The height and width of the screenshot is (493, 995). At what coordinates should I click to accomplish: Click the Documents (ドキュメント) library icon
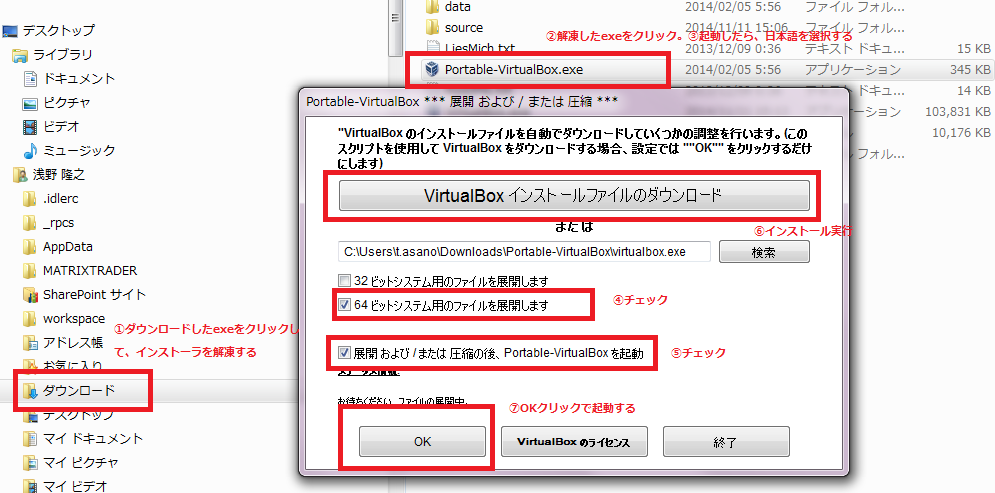[30, 79]
